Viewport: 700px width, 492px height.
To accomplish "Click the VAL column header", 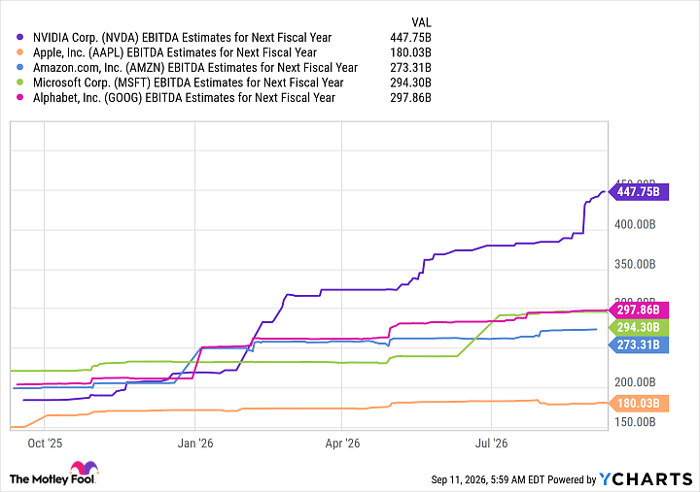I will click(x=421, y=22).
